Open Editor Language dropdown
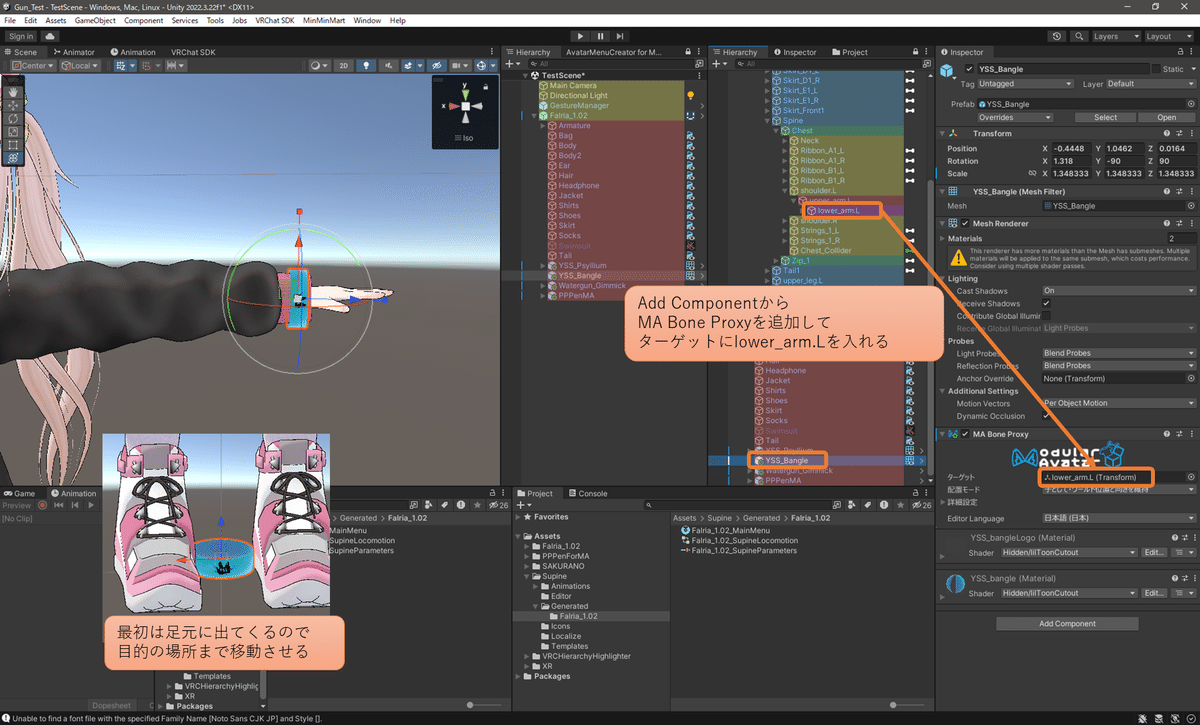Viewport: 1200px width, 725px height. click(x=1118, y=518)
